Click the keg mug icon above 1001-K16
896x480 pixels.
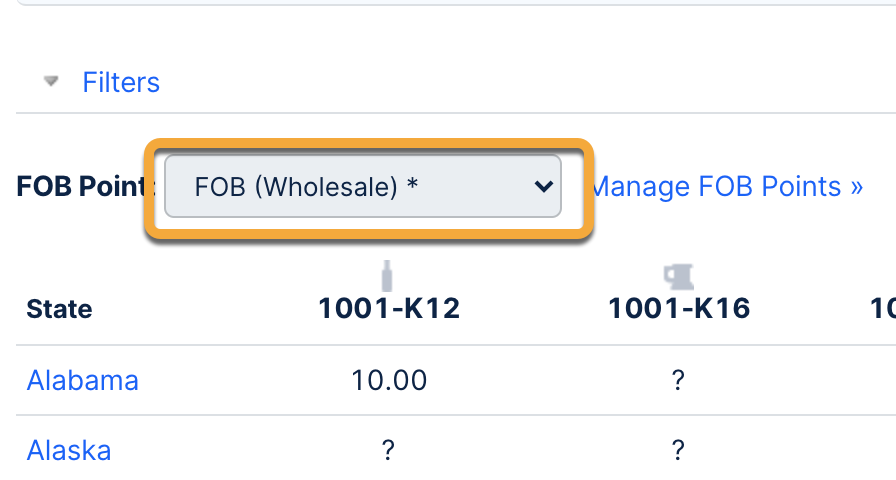[679, 276]
